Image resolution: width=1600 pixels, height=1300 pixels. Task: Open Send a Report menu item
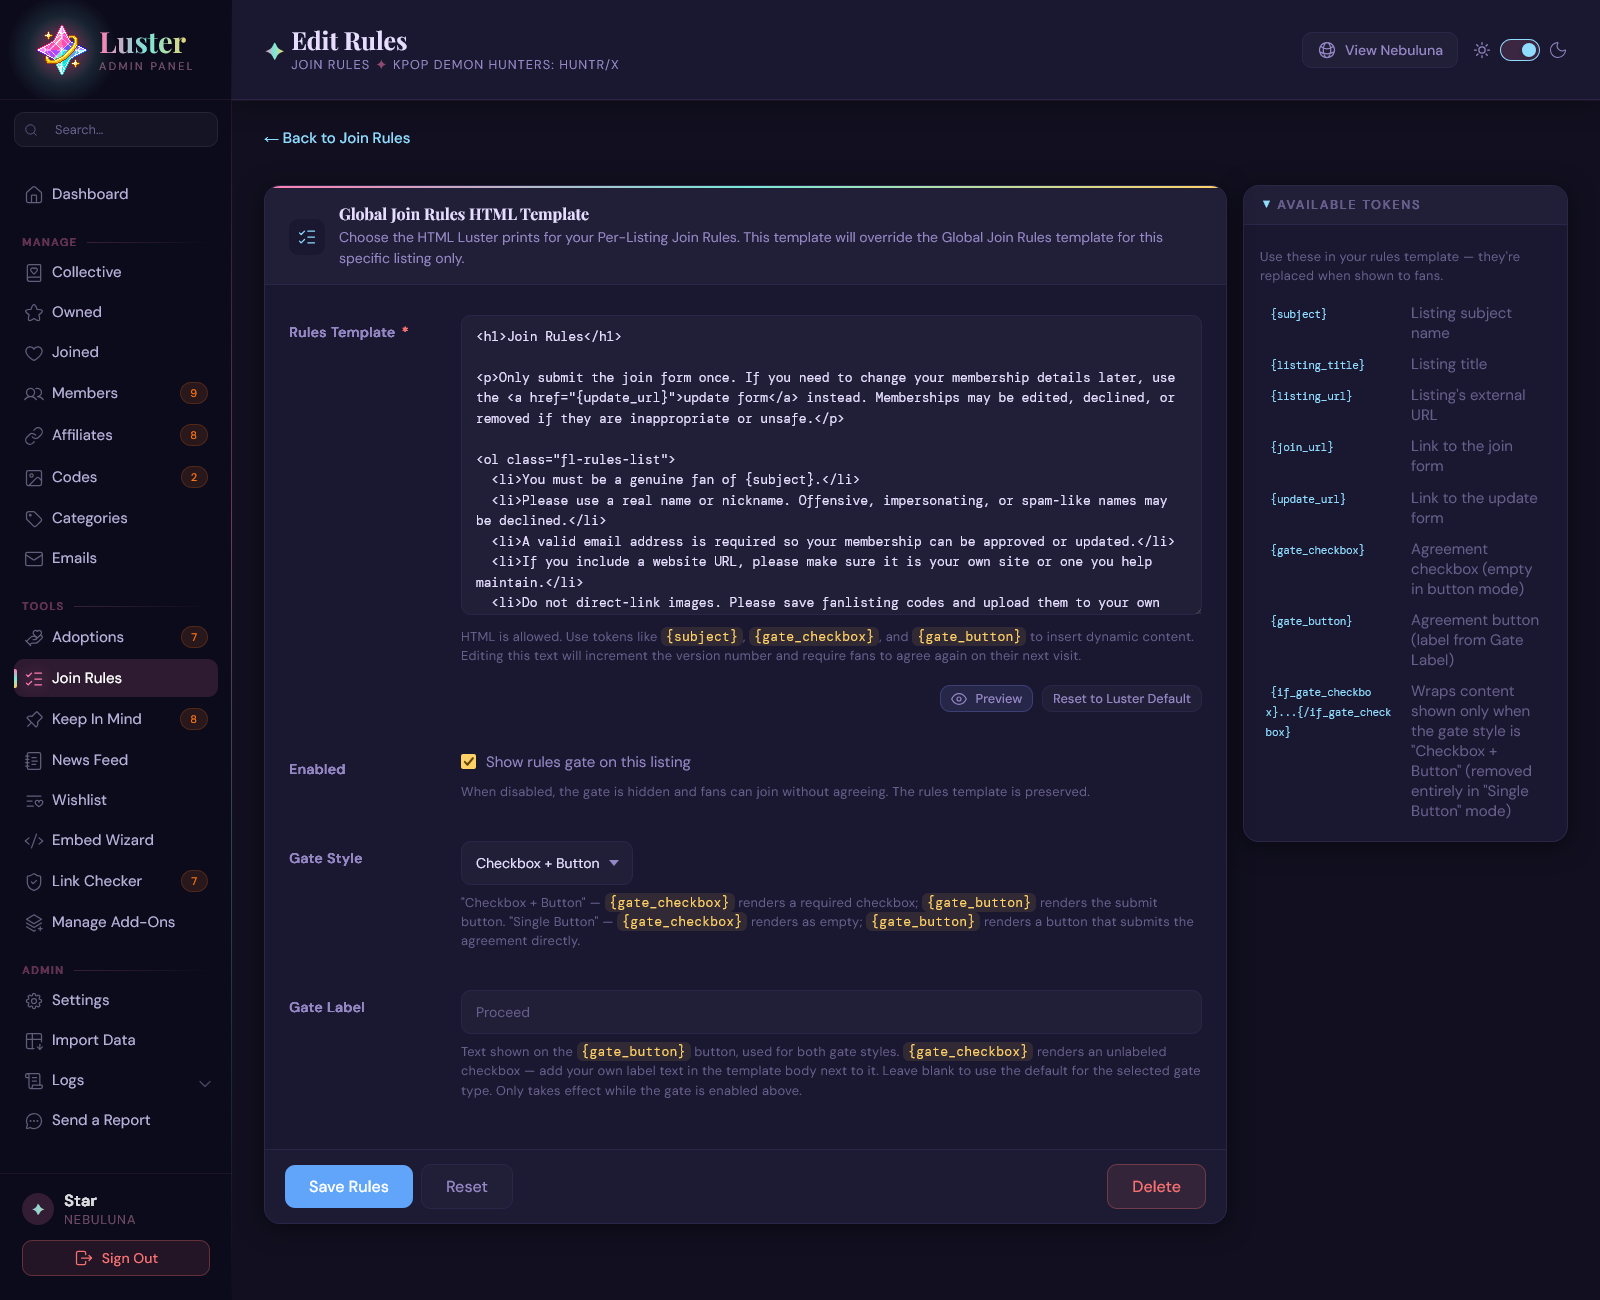(116, 1120)
